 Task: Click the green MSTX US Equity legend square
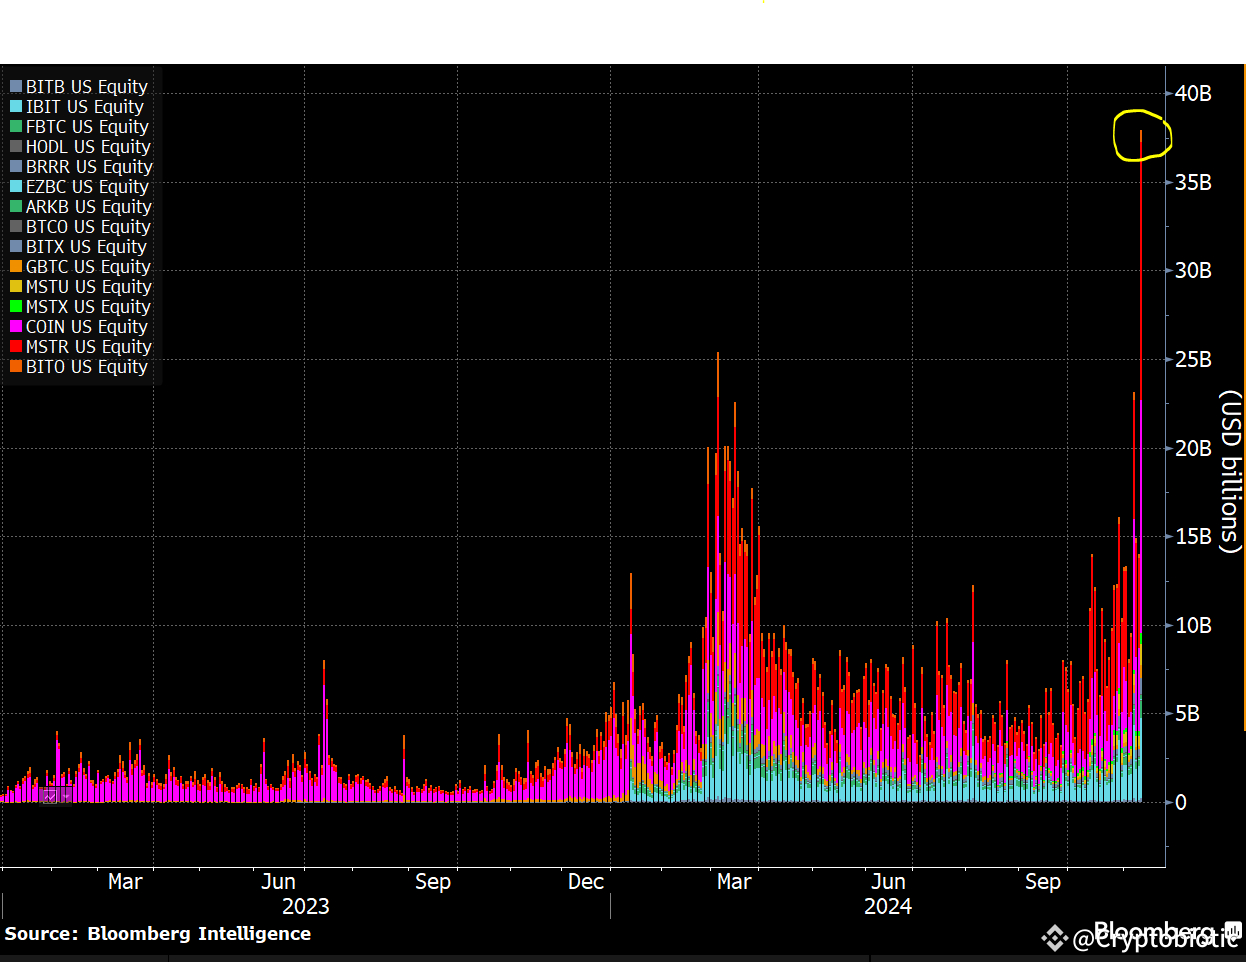16,307
